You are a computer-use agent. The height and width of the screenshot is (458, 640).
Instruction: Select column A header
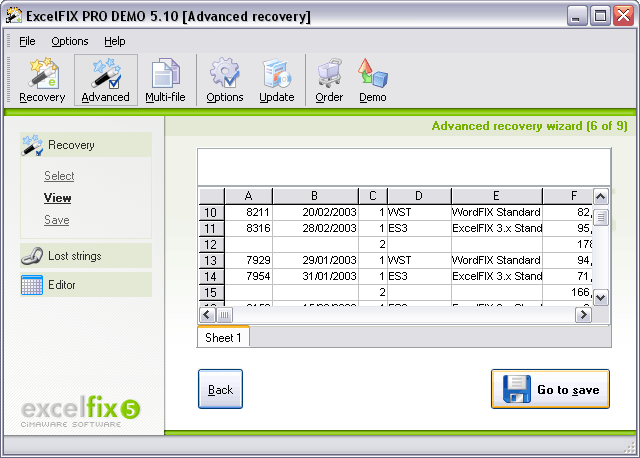248,196
